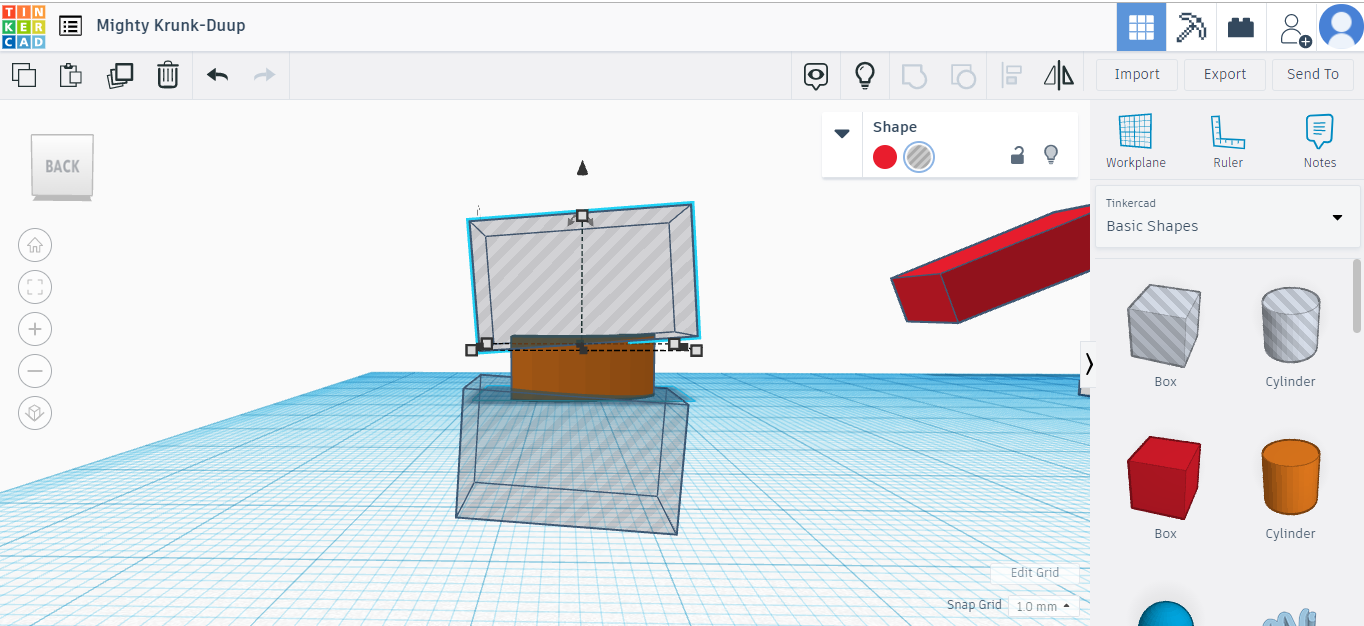Pick the orange Cylinder shape

(1290, 477)
